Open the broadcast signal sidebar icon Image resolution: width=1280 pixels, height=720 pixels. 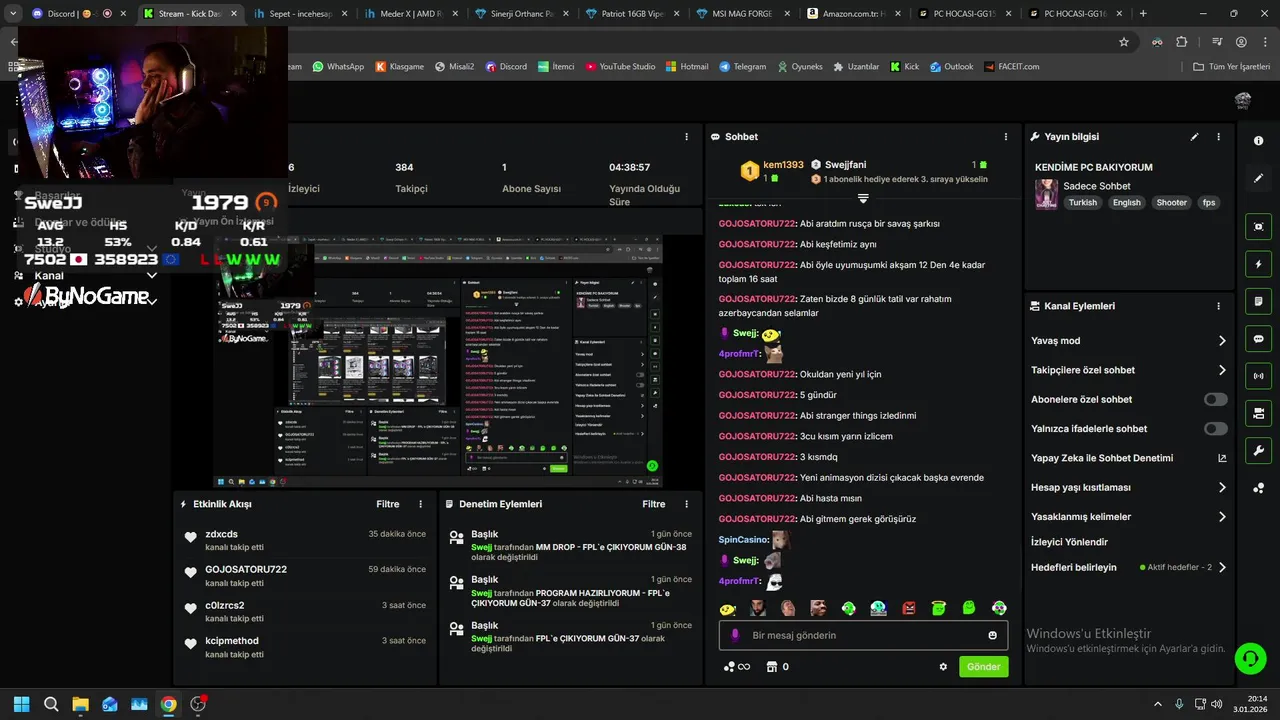click(1258, 376)
